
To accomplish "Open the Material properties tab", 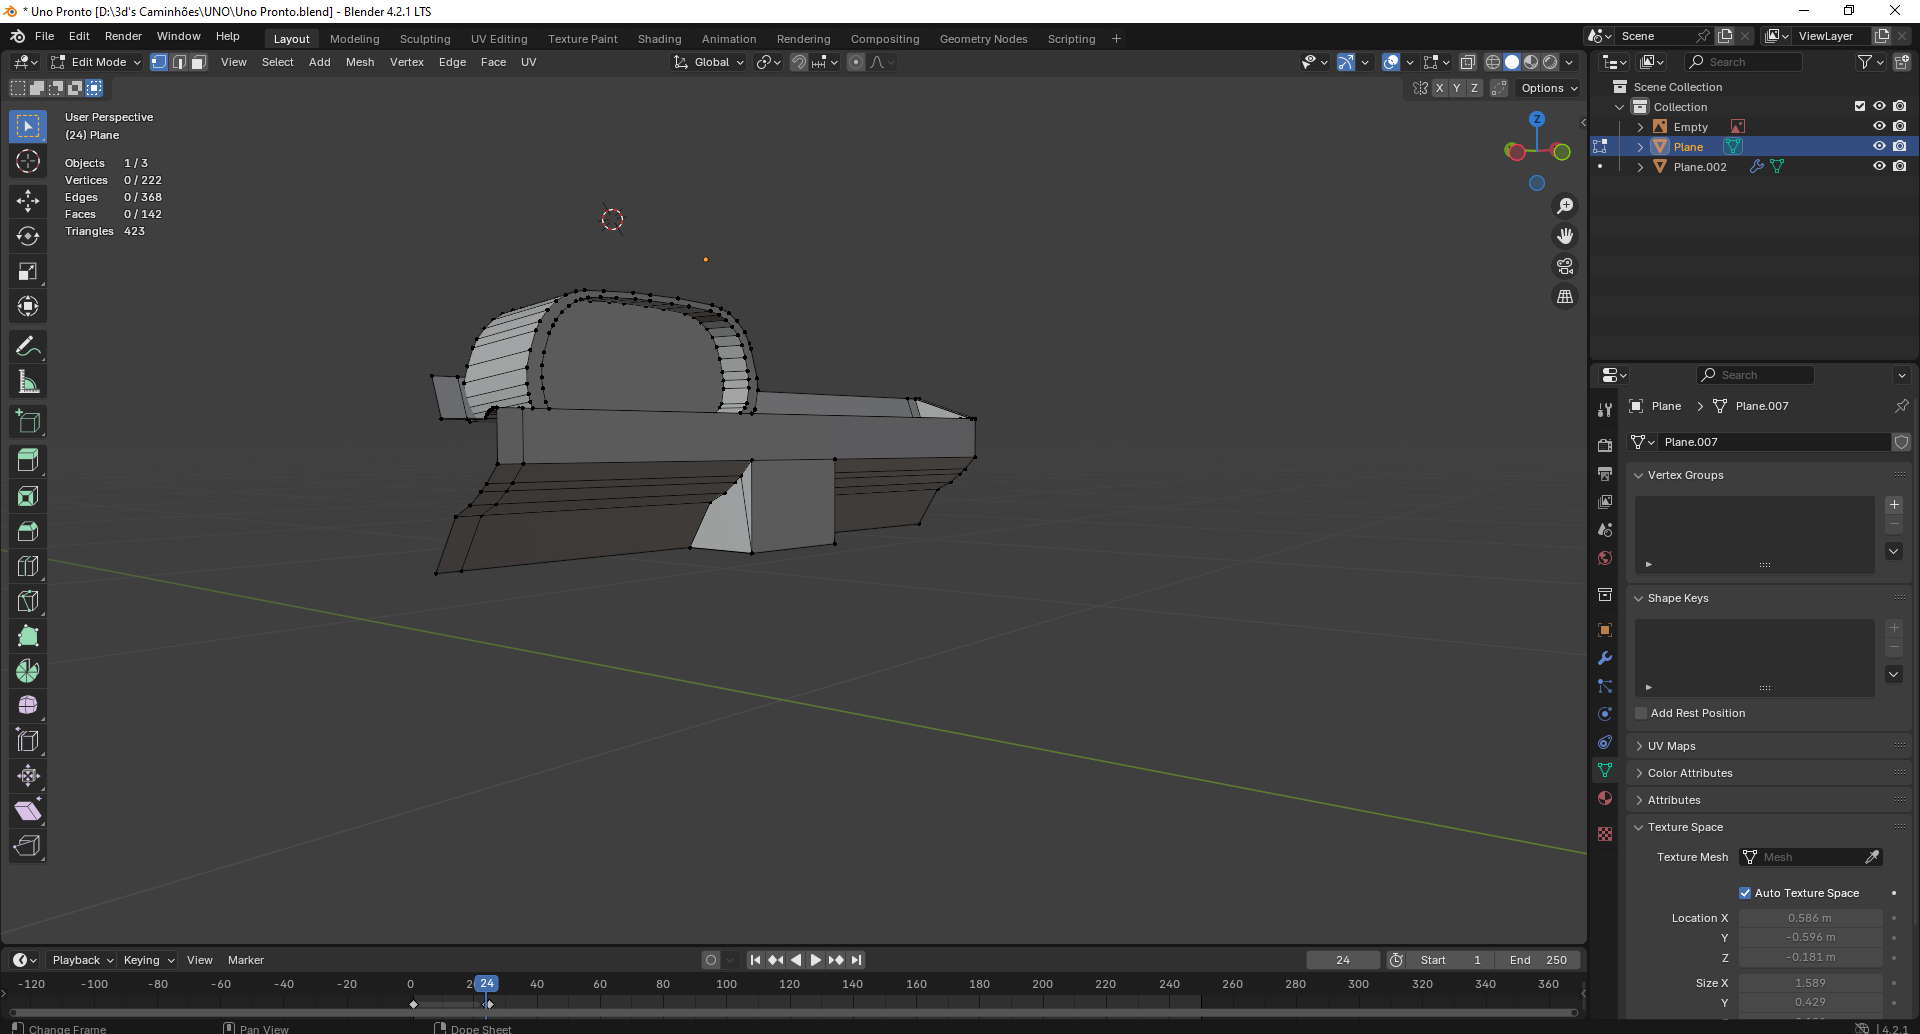I will coord(1605,798).
